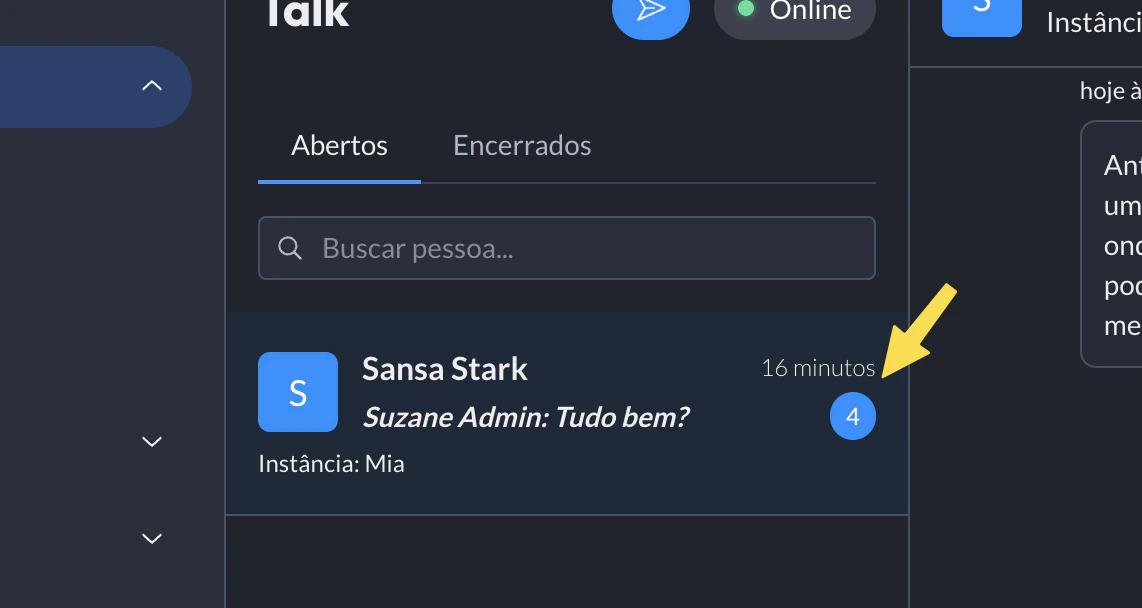Click the '16 minutos' timestamp
Screen dimensions: 1142x608
818,367
